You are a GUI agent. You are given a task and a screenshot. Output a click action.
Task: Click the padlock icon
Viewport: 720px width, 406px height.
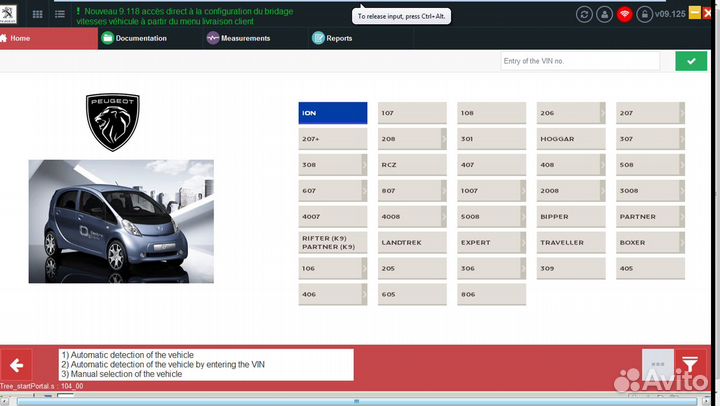[645, 14]
